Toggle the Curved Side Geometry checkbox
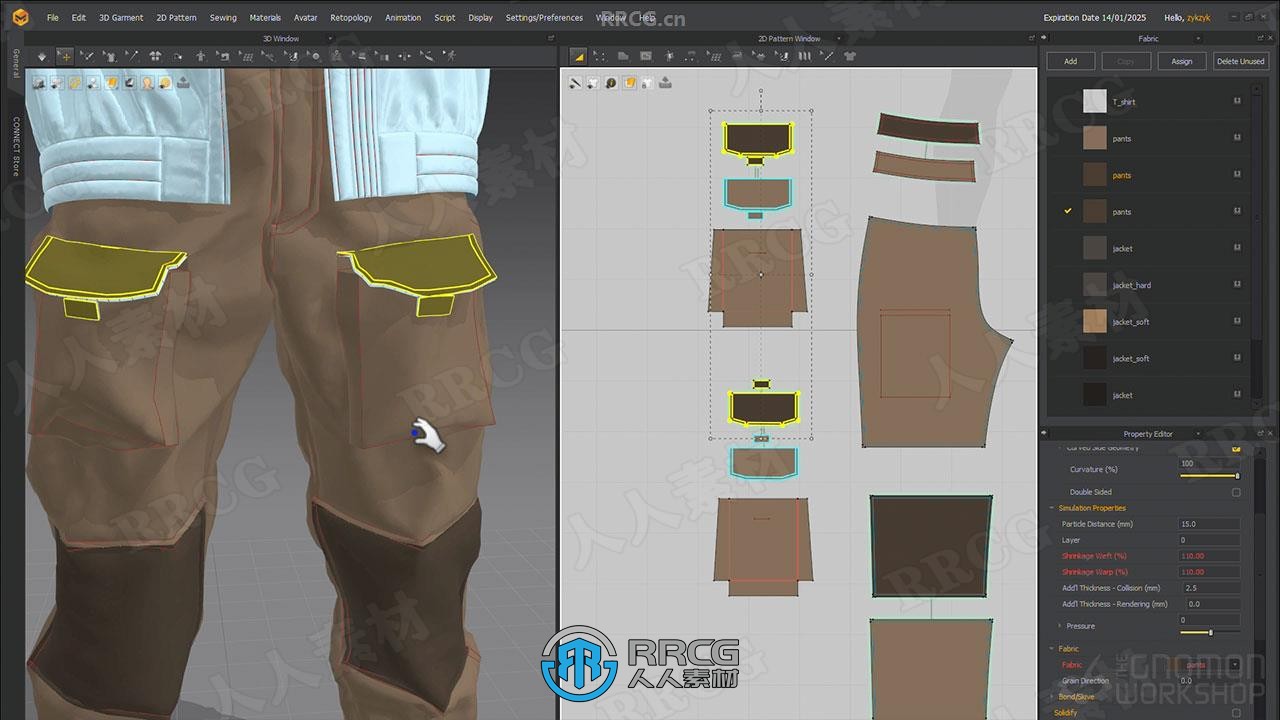 click(1236, 448)
